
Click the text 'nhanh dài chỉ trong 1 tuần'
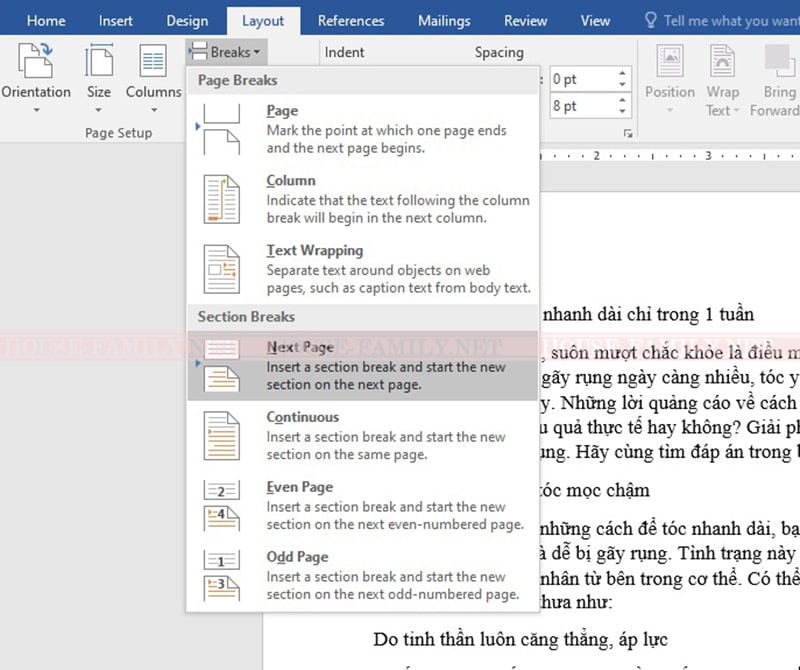[x=648, y=314]
